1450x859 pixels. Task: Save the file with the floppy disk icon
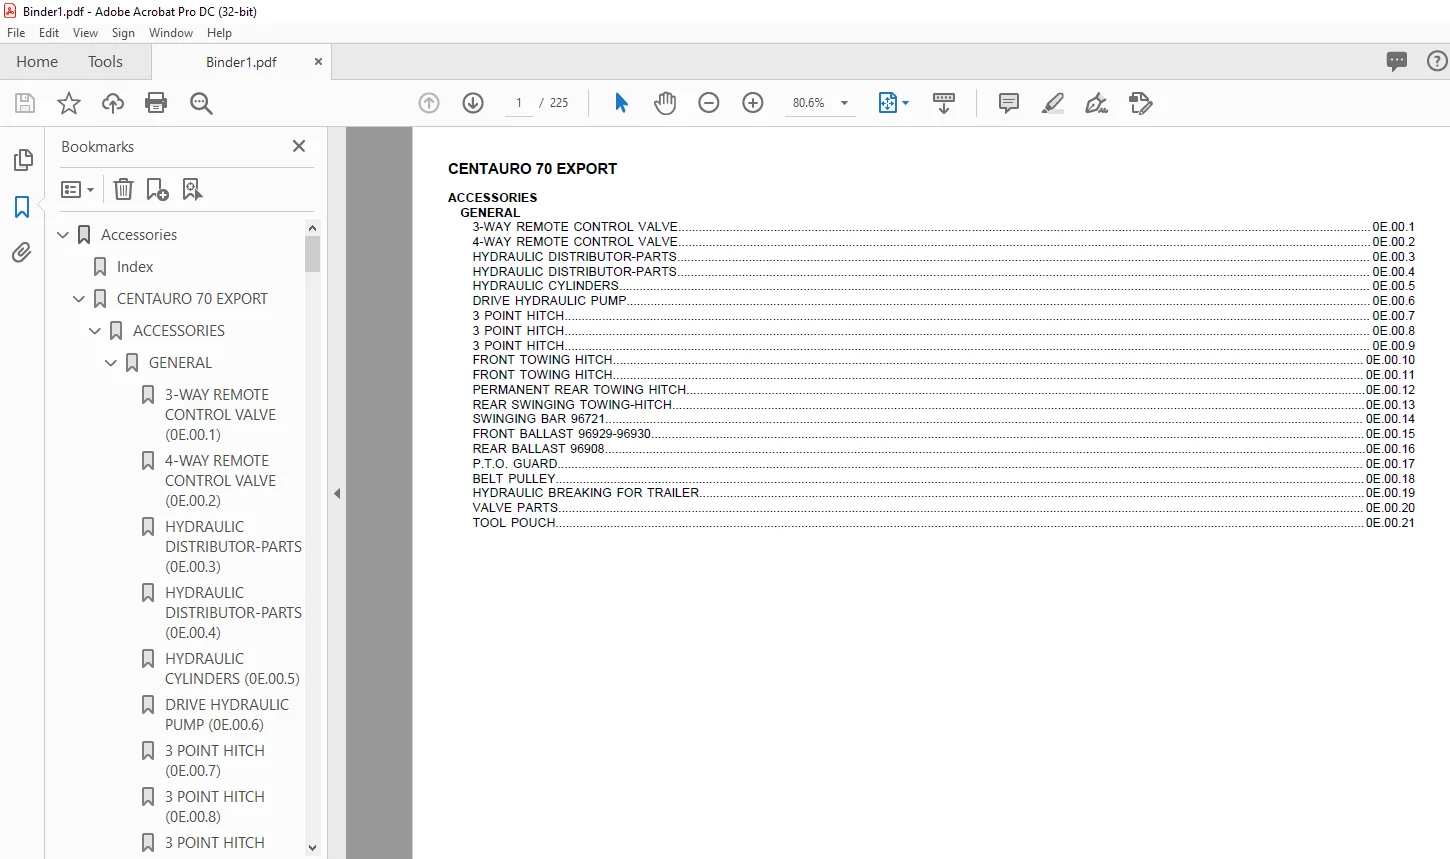point(25,103)
